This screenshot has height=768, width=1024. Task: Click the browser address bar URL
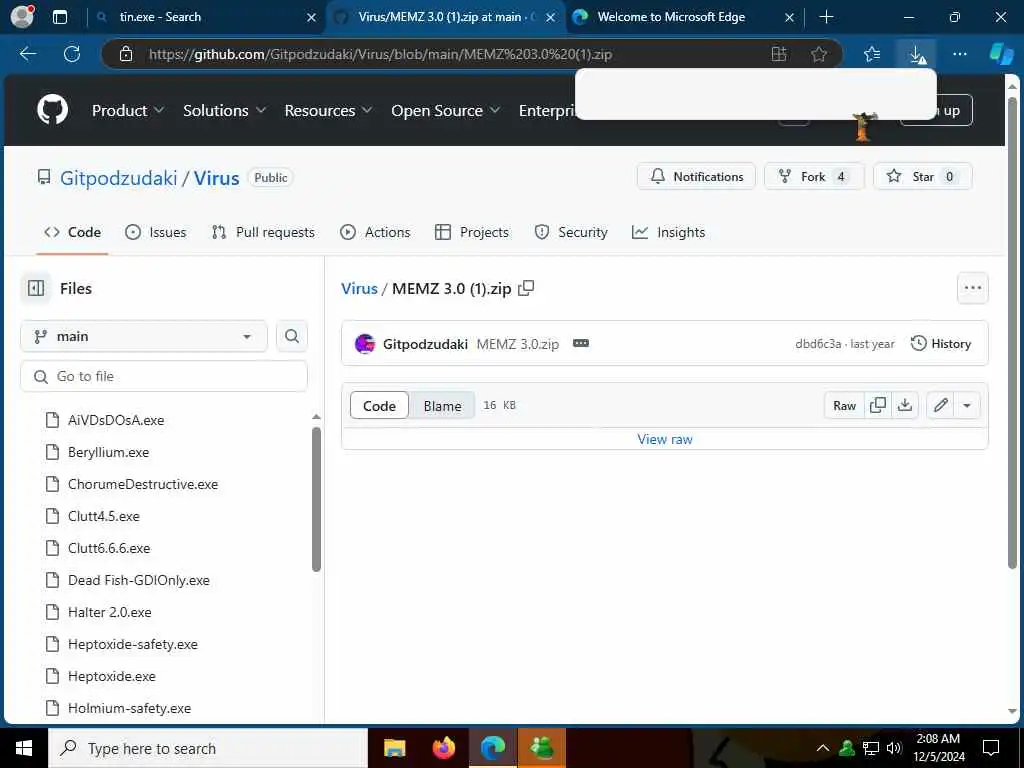click(x=380, y=54)
